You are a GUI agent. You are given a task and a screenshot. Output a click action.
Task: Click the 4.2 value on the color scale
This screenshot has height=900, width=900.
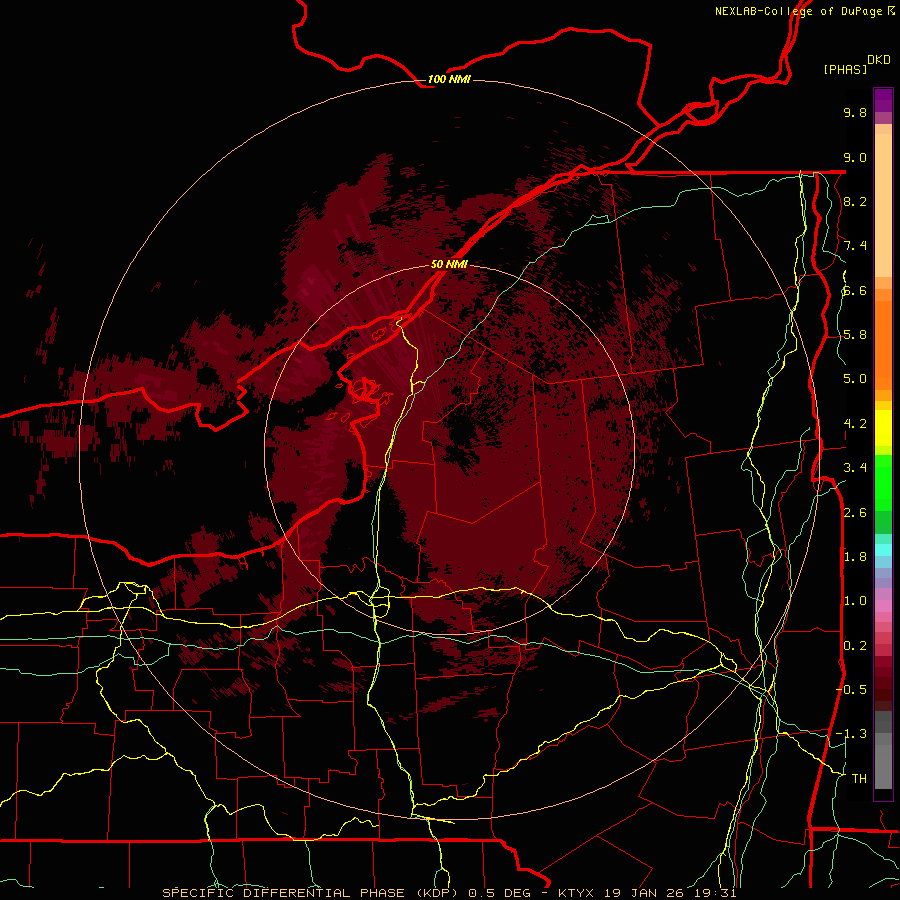coord(855,424)
